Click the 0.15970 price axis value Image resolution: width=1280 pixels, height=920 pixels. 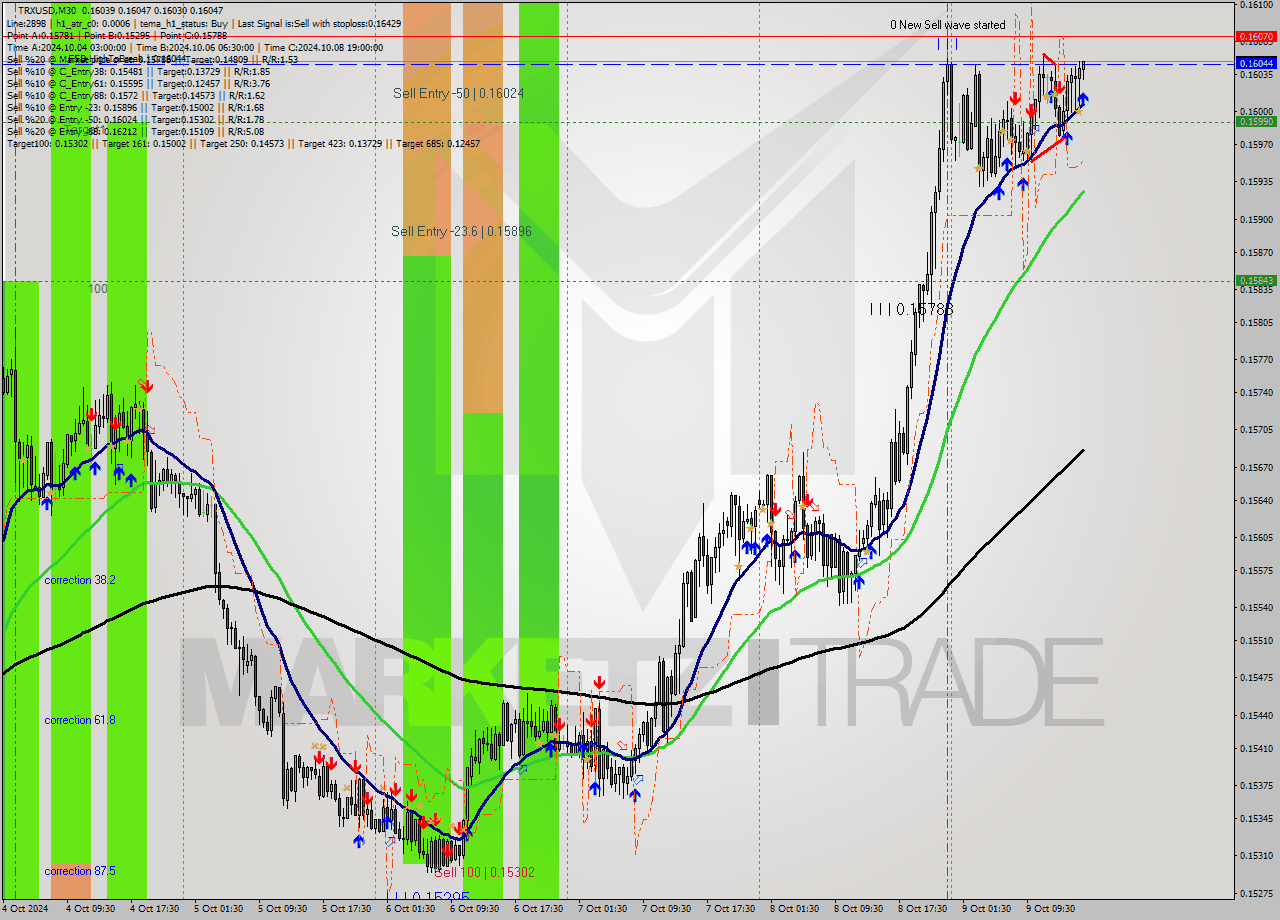(x=1256, y=145)
